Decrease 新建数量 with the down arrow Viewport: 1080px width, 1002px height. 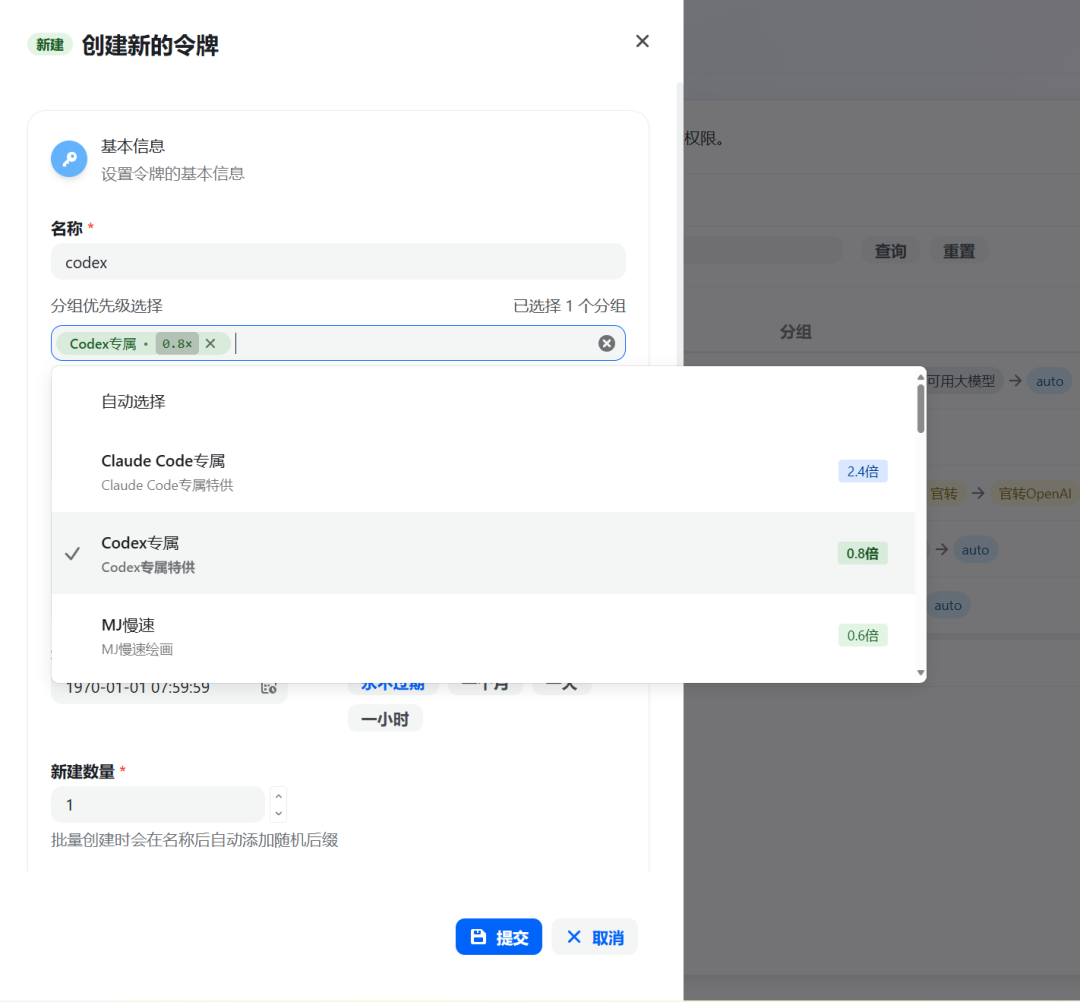pos(278,813)
